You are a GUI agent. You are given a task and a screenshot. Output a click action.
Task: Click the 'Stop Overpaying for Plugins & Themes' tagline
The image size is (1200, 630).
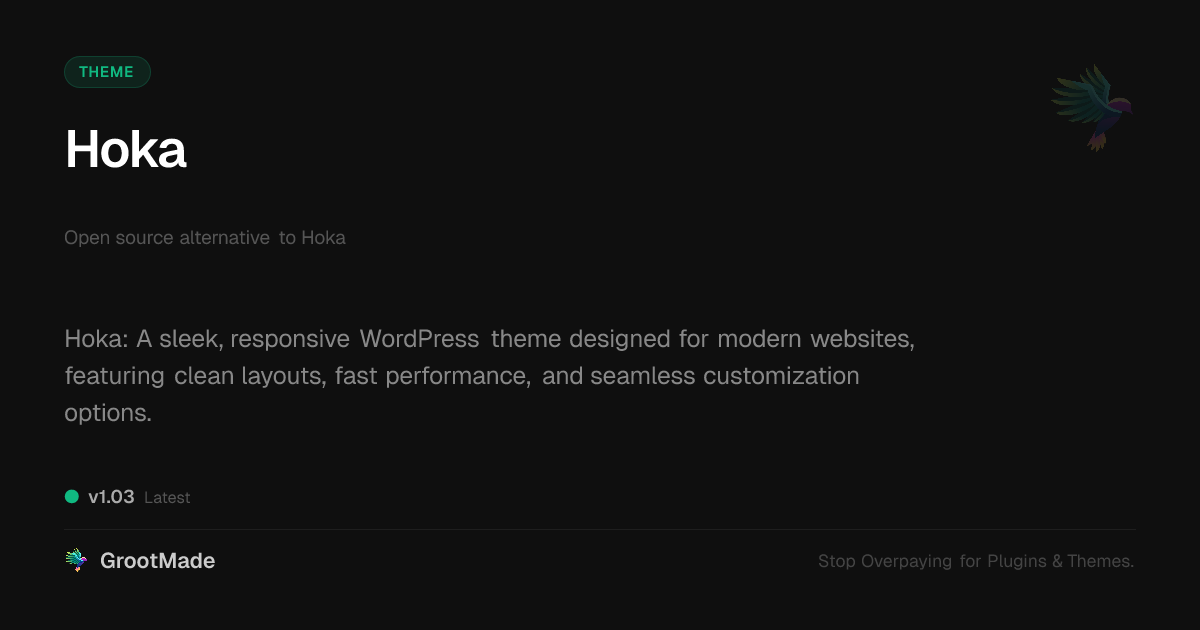[975, 561]
